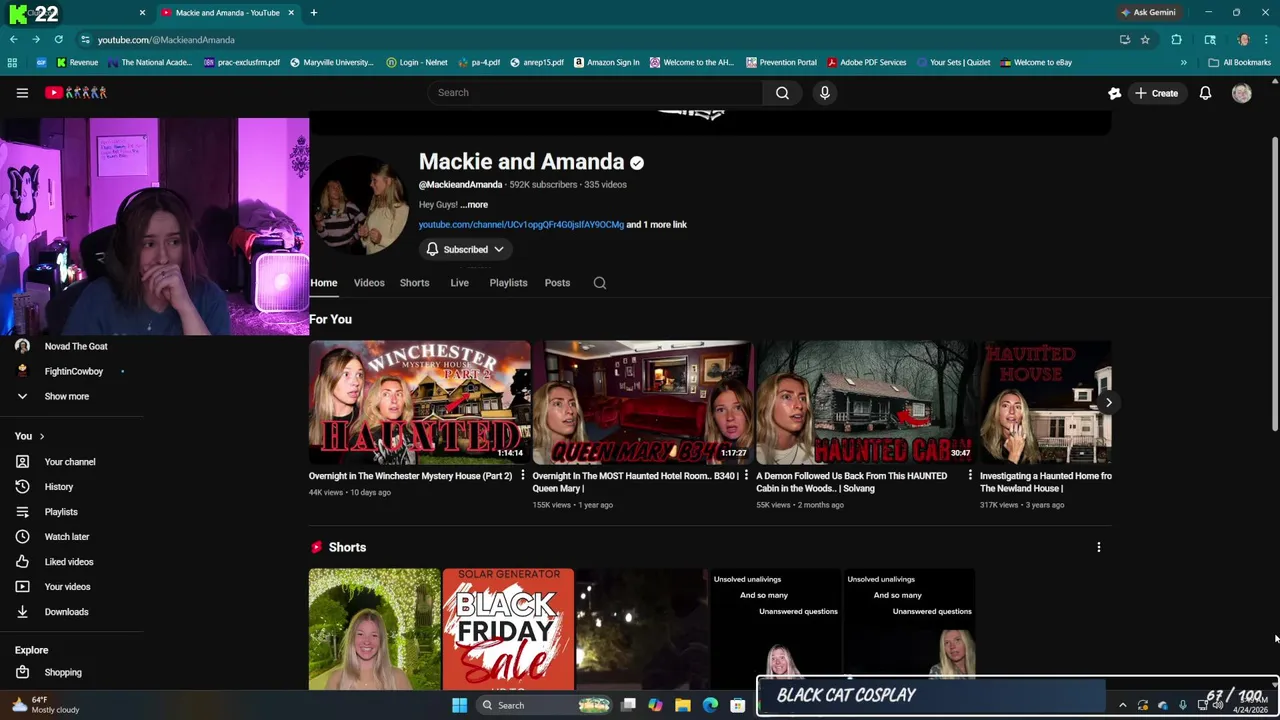Open 'and 1 more link'
This screenshot has width=1280, height=720.
coord(656,224)
